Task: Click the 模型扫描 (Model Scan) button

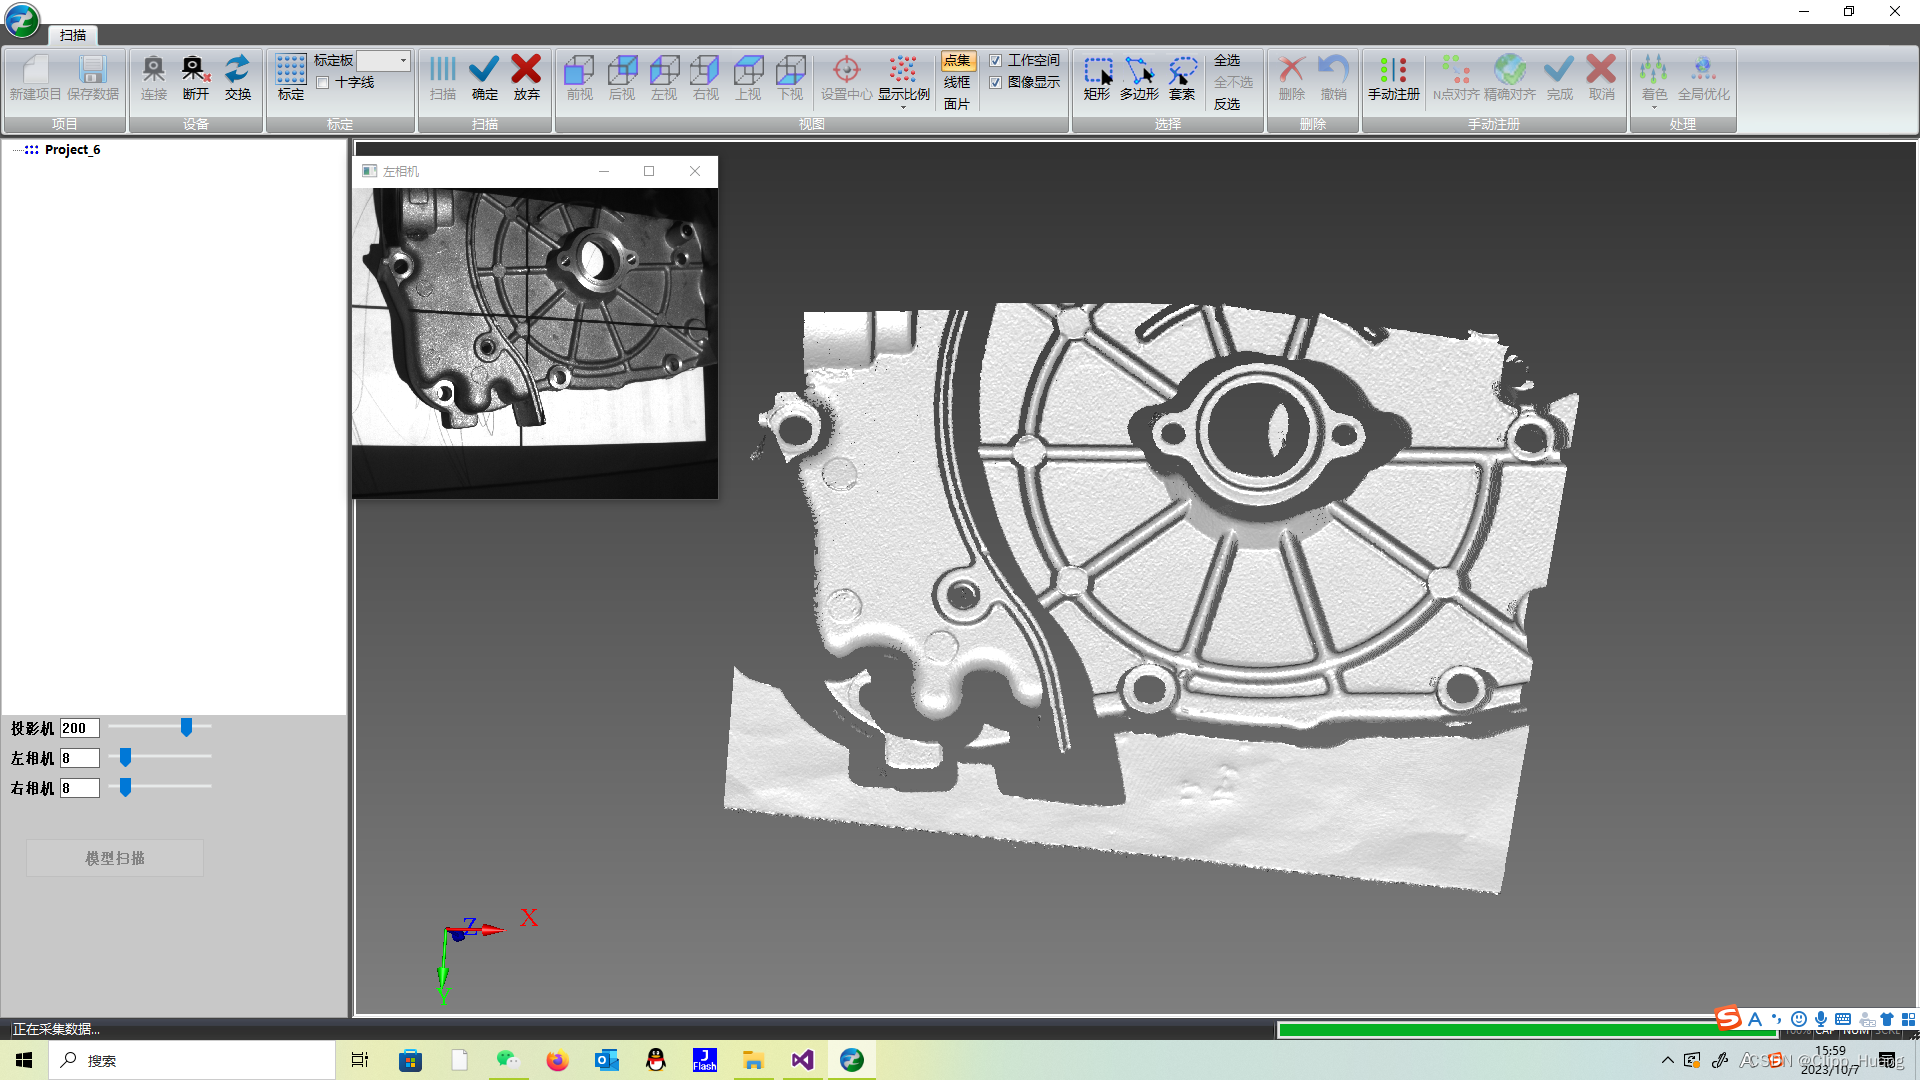Action: 115,857
